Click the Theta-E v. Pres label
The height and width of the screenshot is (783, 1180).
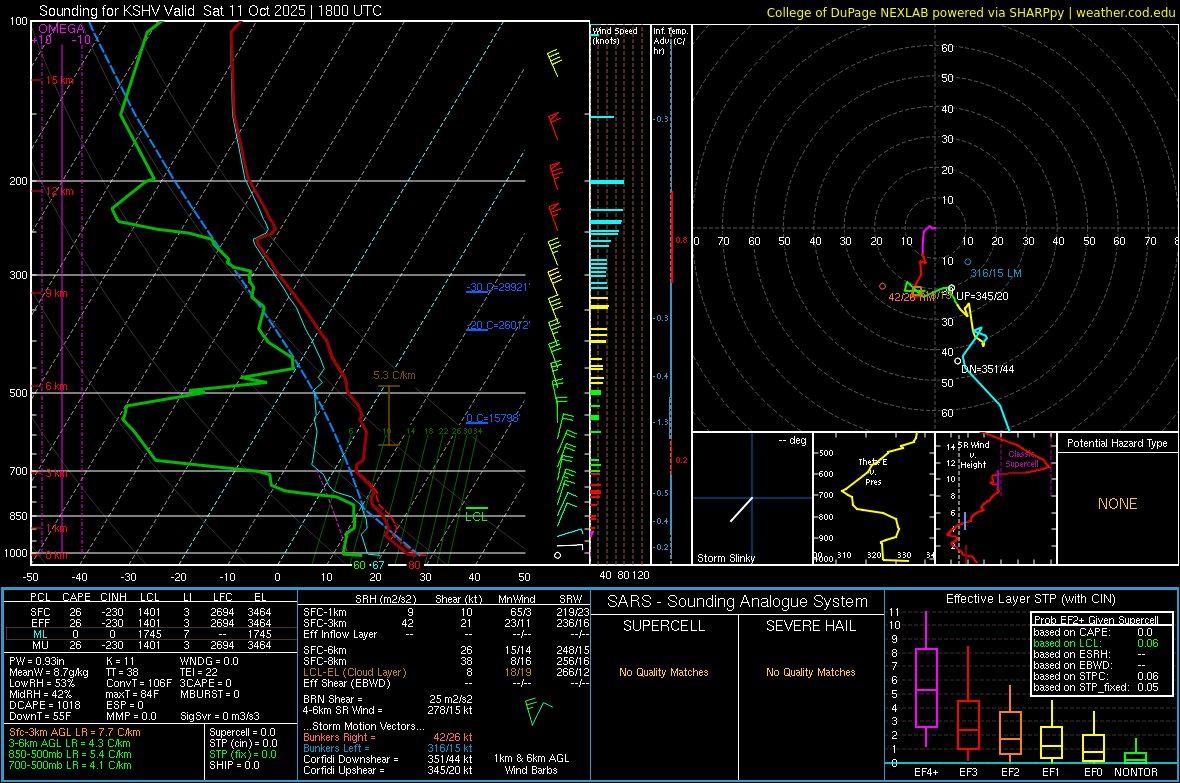point(873,471)
